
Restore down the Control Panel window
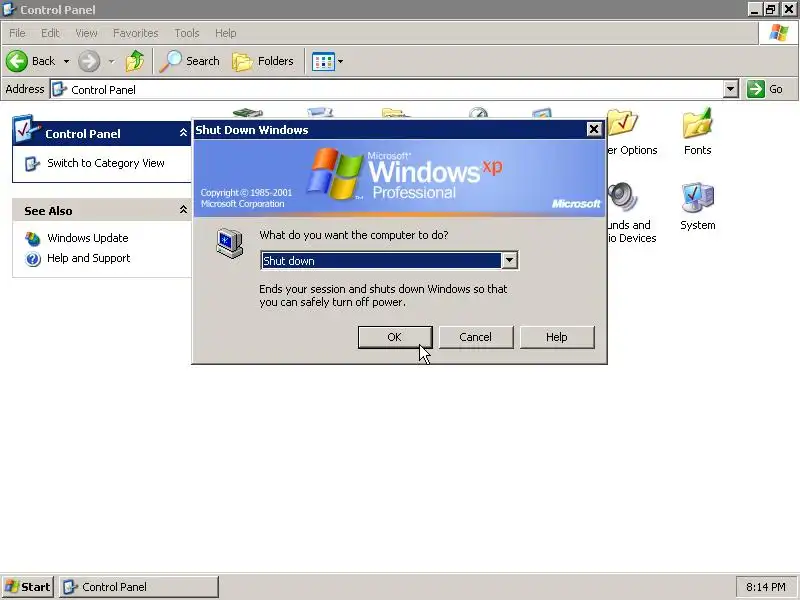pyautogui.click(x=771, y=9)
